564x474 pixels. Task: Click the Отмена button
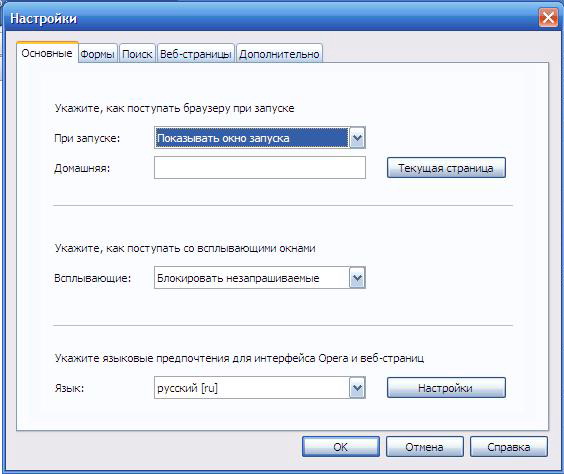click(x=424, y=447)
